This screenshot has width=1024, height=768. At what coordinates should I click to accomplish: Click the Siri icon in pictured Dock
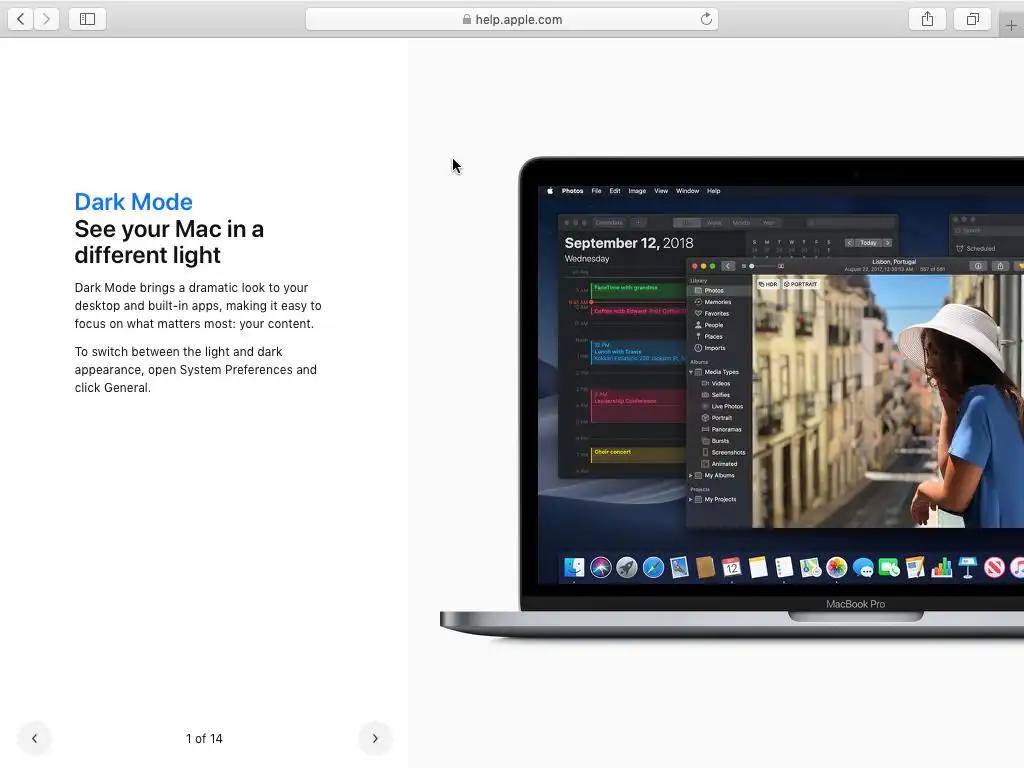(601, 568)
